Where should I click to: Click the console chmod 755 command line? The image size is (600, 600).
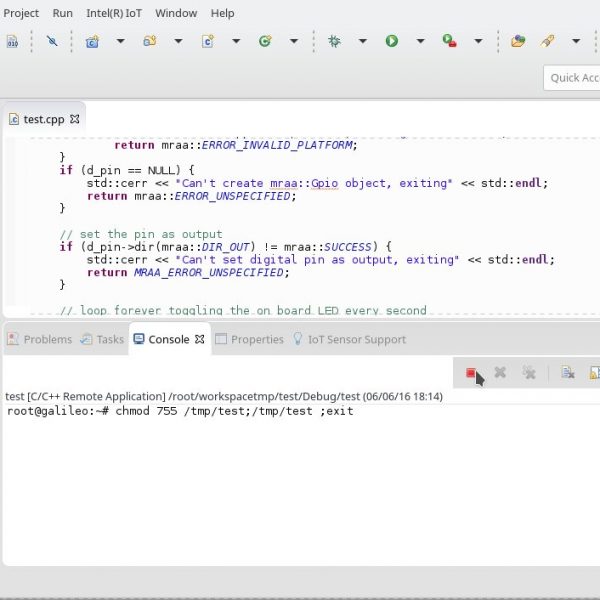click(180, 411)
